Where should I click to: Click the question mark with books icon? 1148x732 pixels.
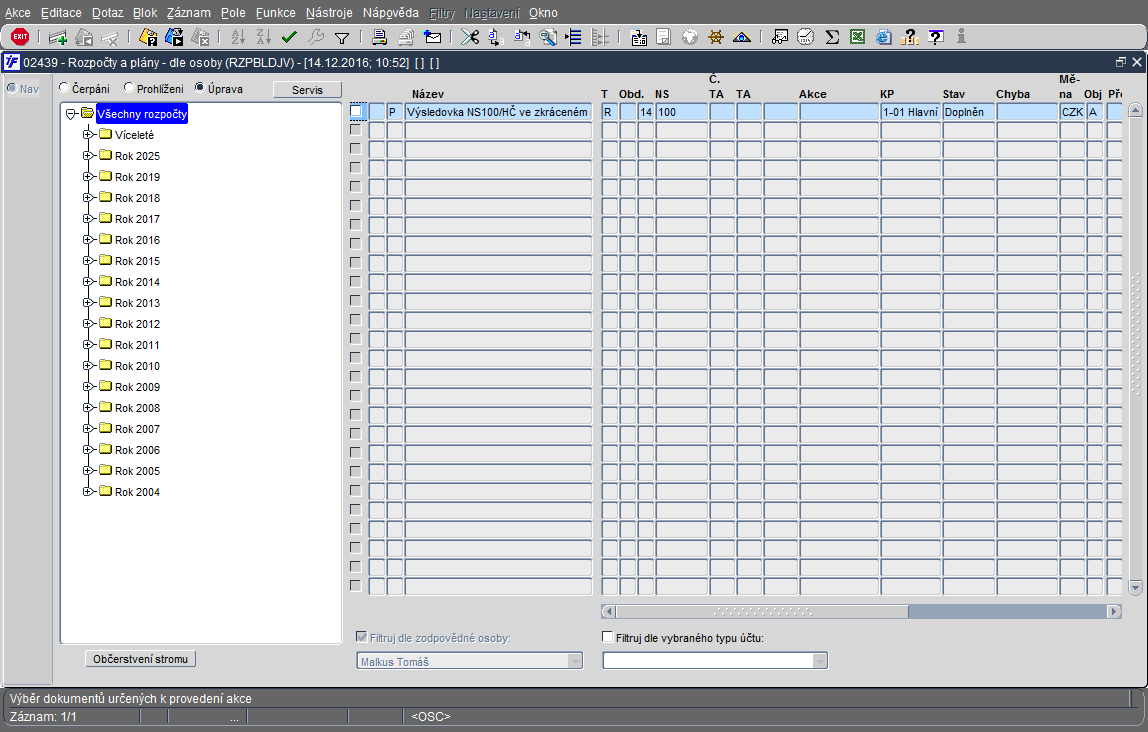910,37
